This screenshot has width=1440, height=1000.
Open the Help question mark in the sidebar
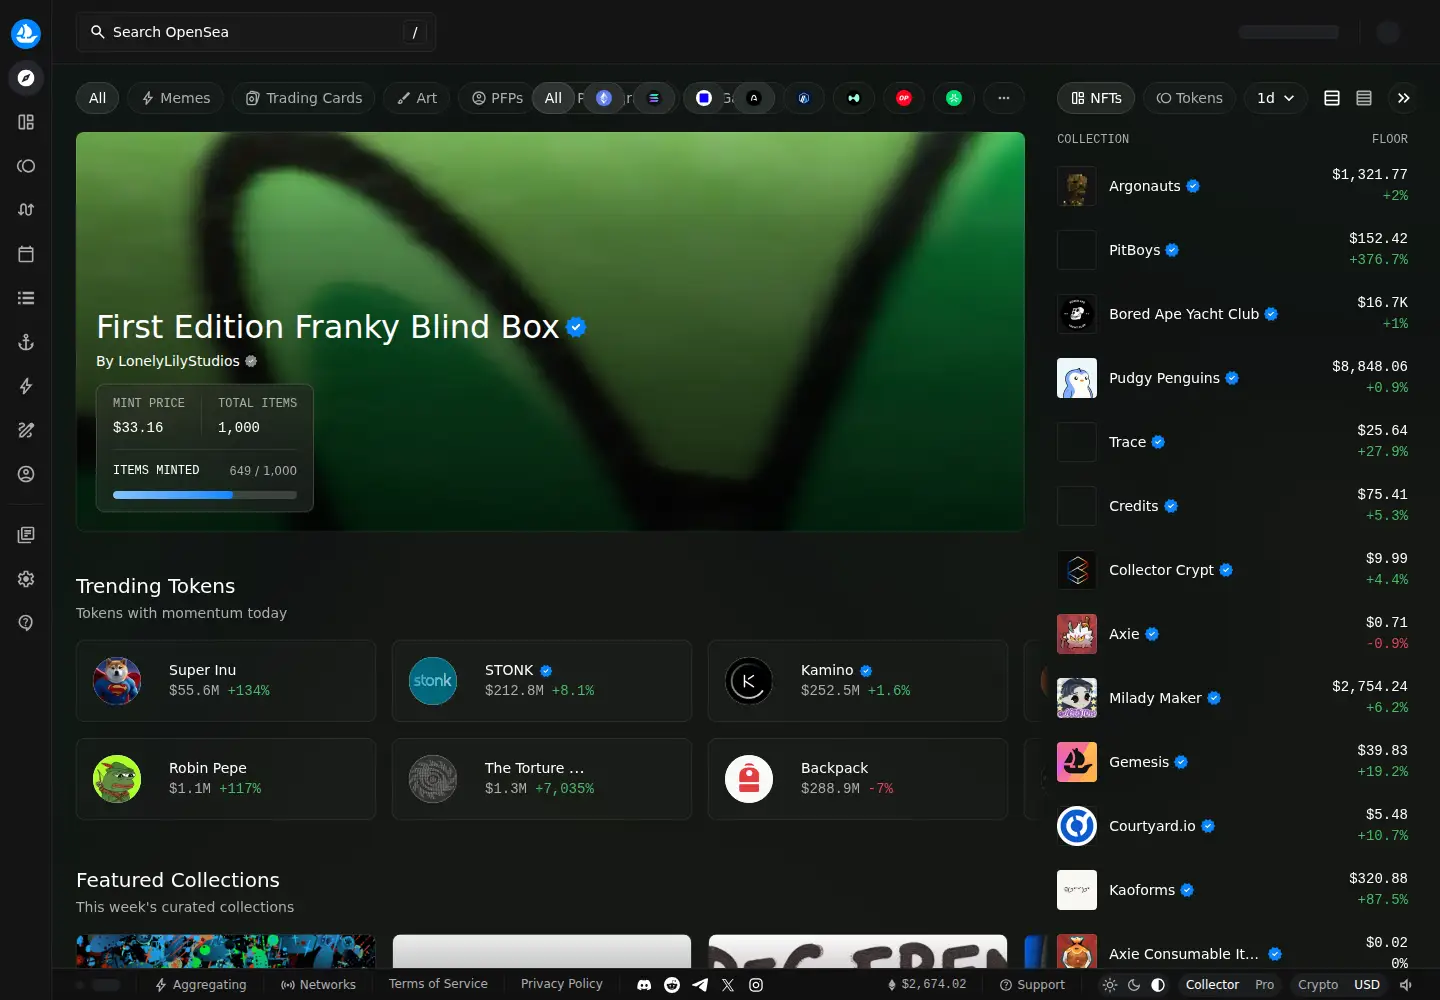pos(26,623)
